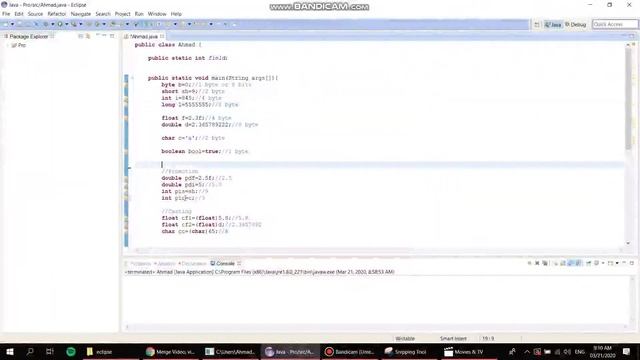Switch to the Java perspective
Viewport: 640px width, 360px height.
[553, 25]
